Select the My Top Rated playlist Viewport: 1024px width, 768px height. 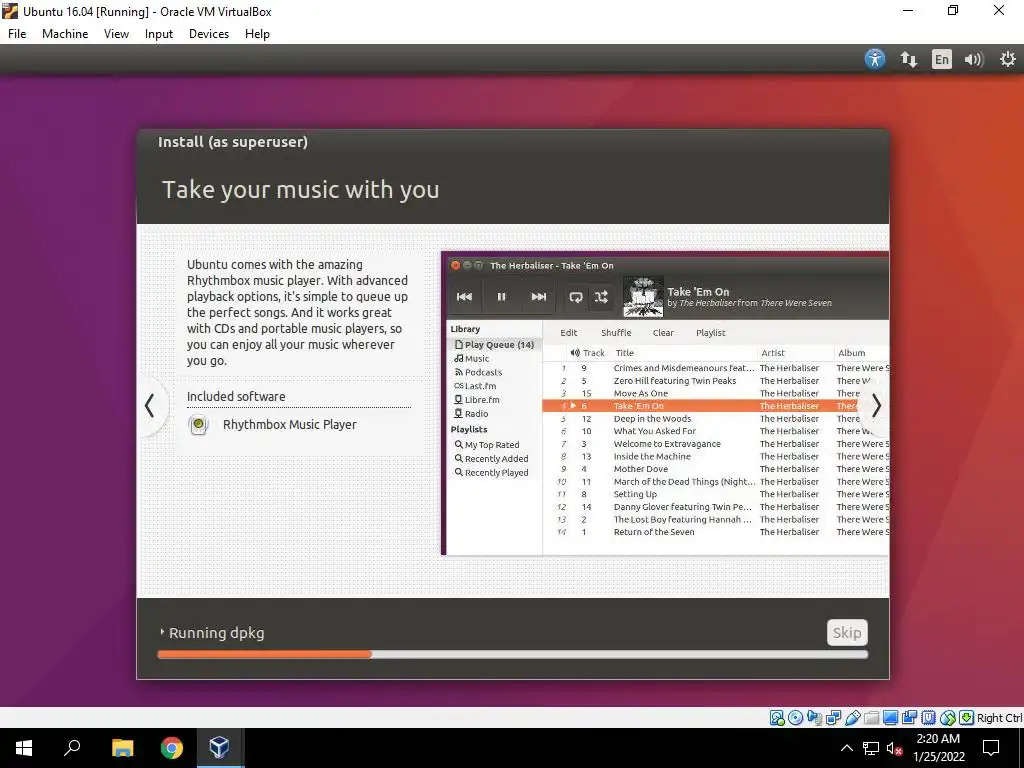click(487, 445)
